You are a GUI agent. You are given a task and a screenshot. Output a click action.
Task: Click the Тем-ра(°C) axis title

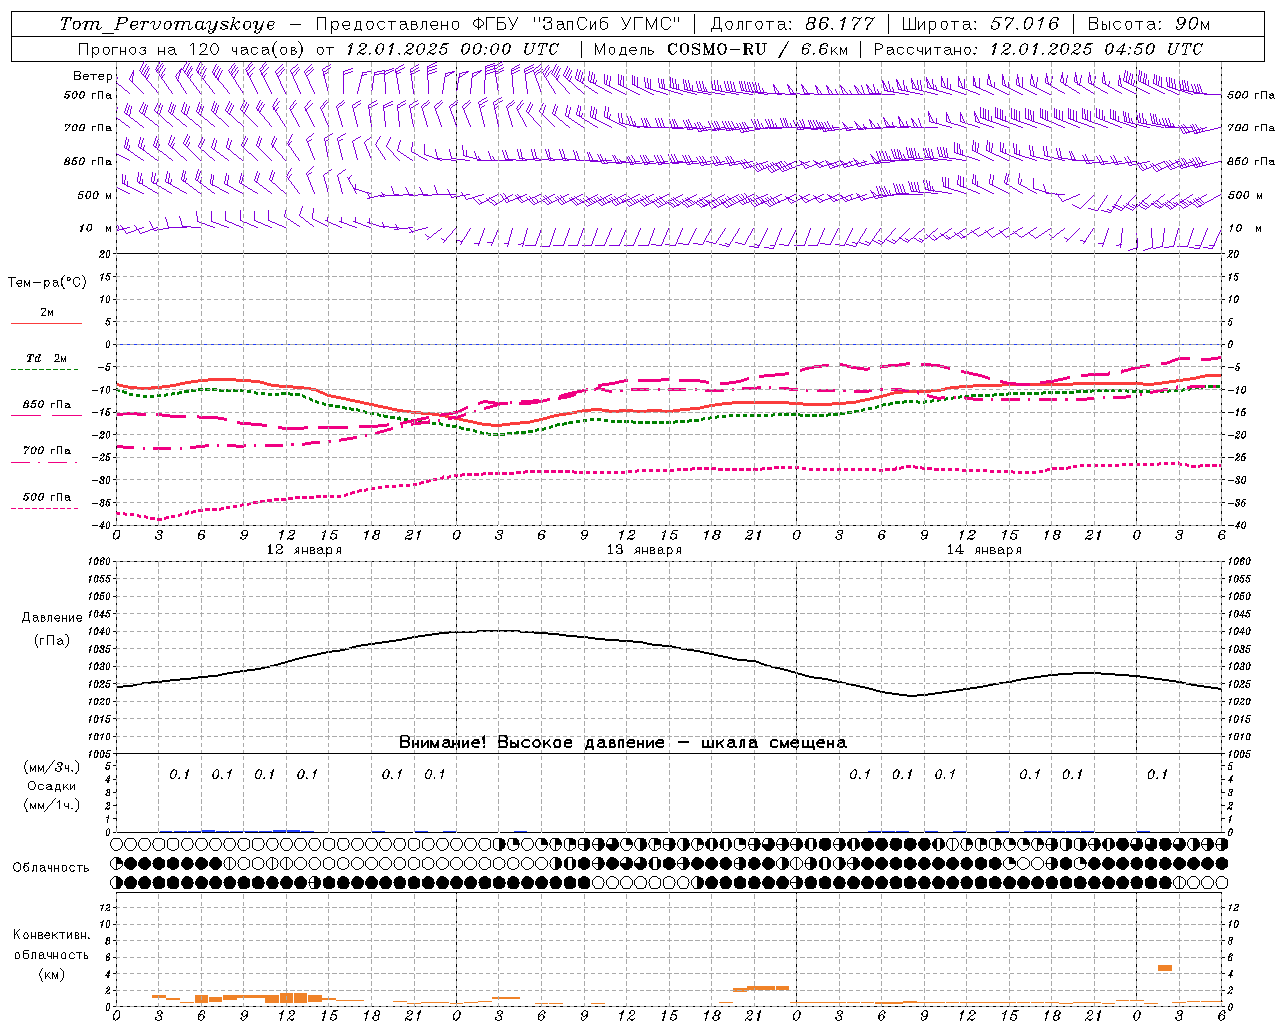click(x=47, y=283)
